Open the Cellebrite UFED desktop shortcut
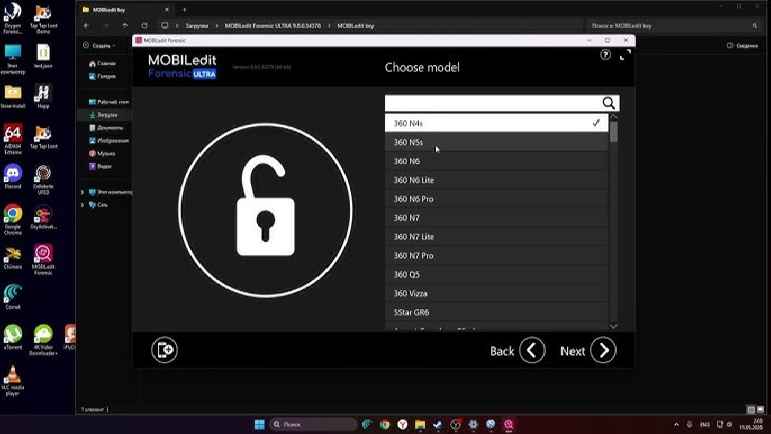 43,180
